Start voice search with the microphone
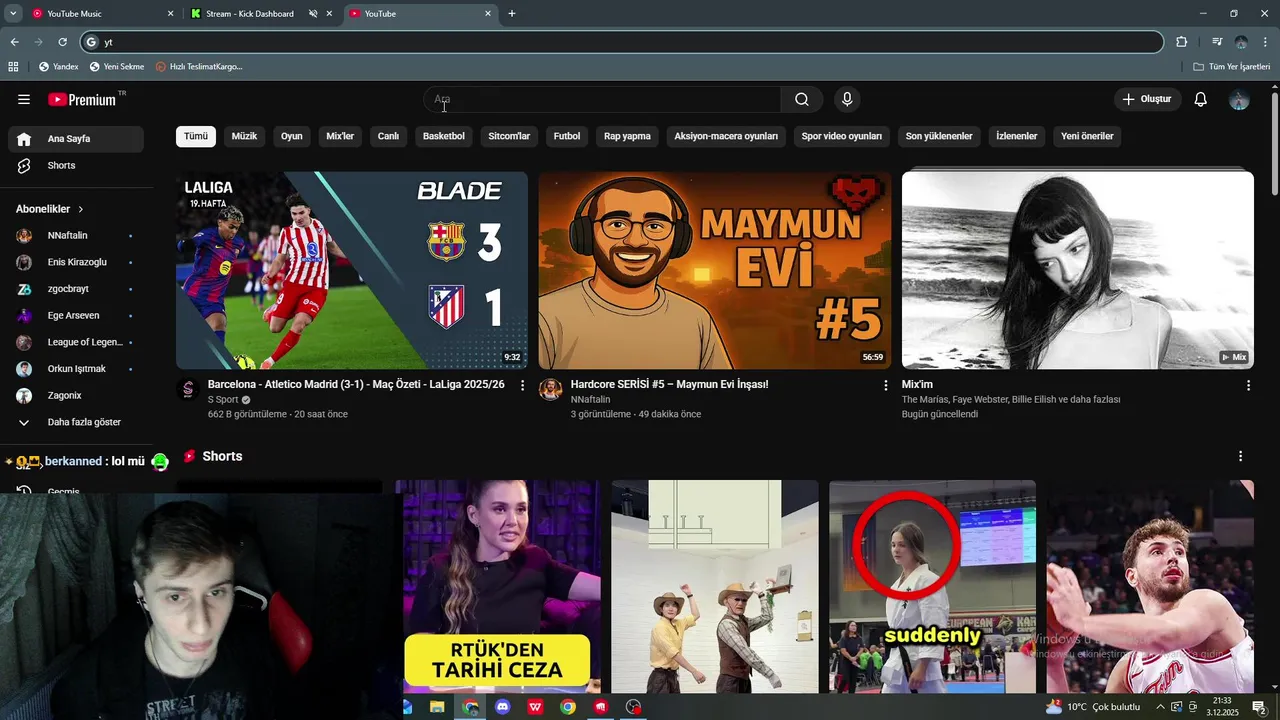The width and height of the screenshot is (1280, 720). [x=847, y=99]
